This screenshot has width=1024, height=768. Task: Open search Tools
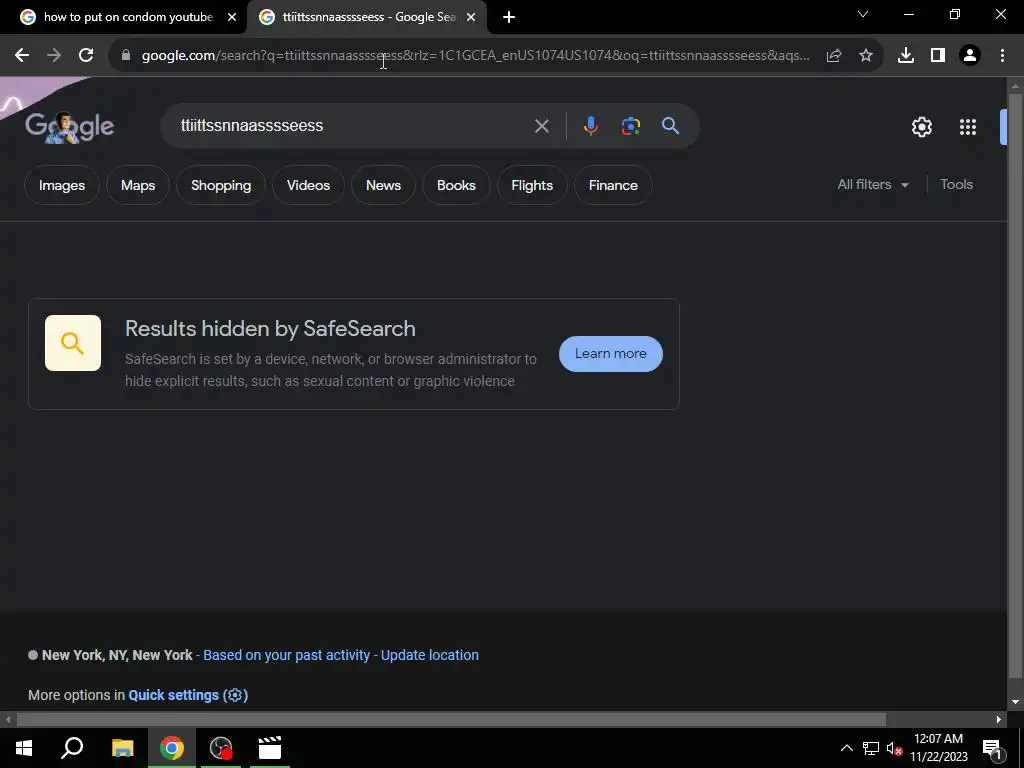point(956,185)
